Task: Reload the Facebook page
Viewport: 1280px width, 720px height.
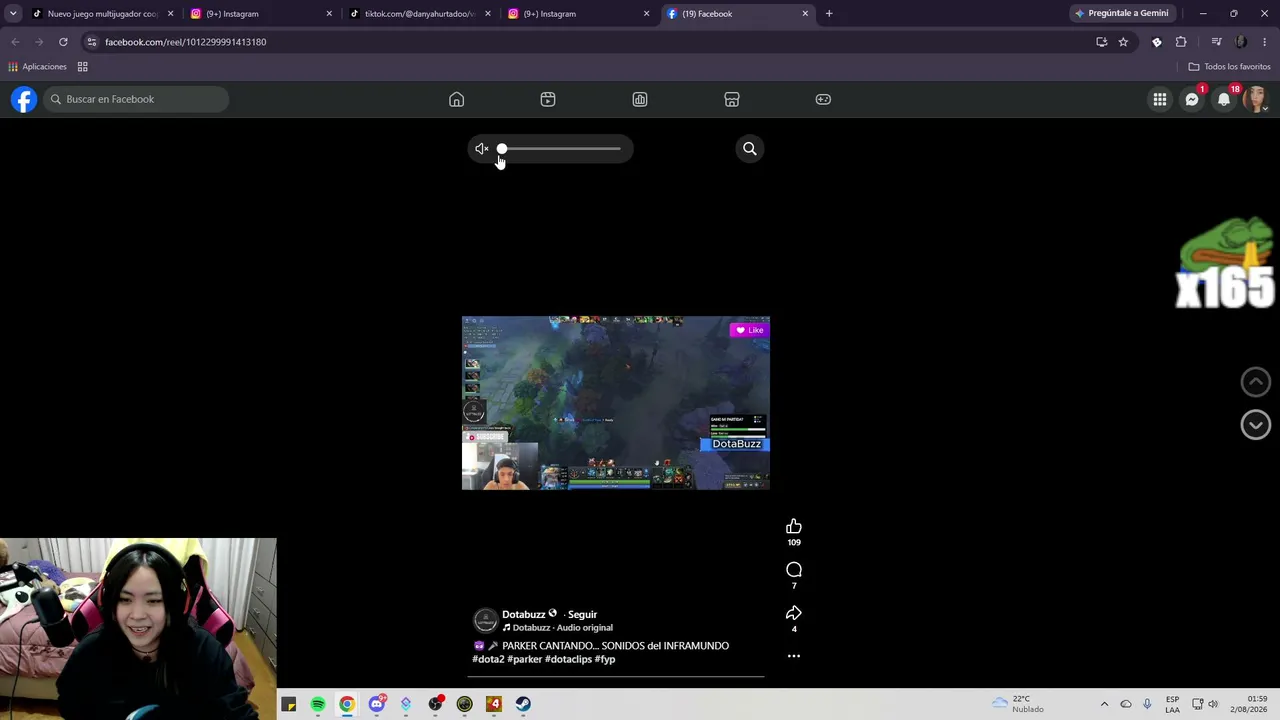Action: pos(63,42)
